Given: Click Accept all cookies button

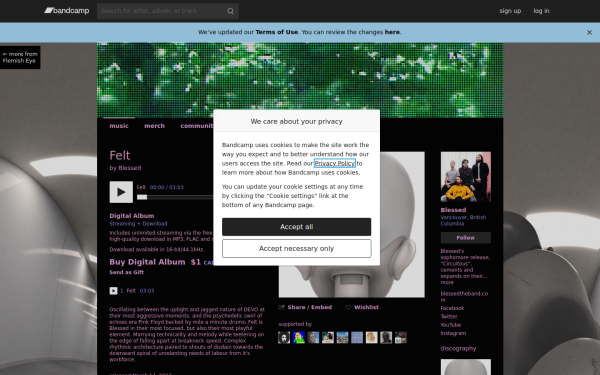Looking at the screenshot, I should [x=297, y=227].
